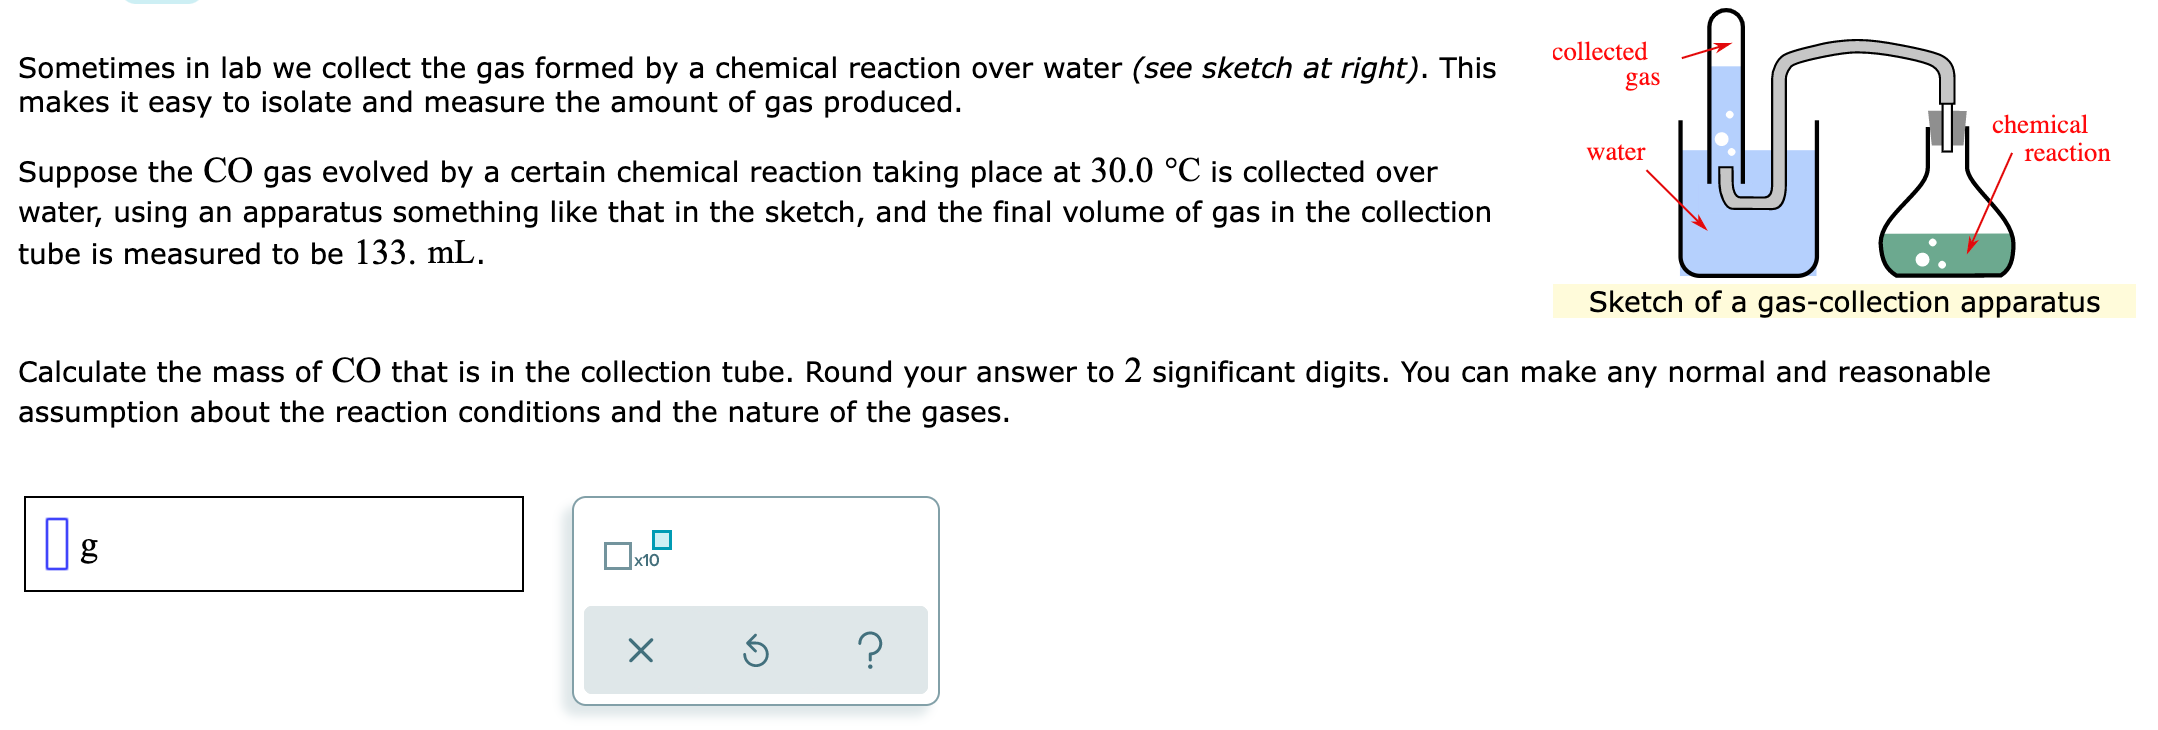Image resolution: width=2158 pixels, height=730 pixels.
Task: Select the answer box labeled g
Action: tap(270, 542)
